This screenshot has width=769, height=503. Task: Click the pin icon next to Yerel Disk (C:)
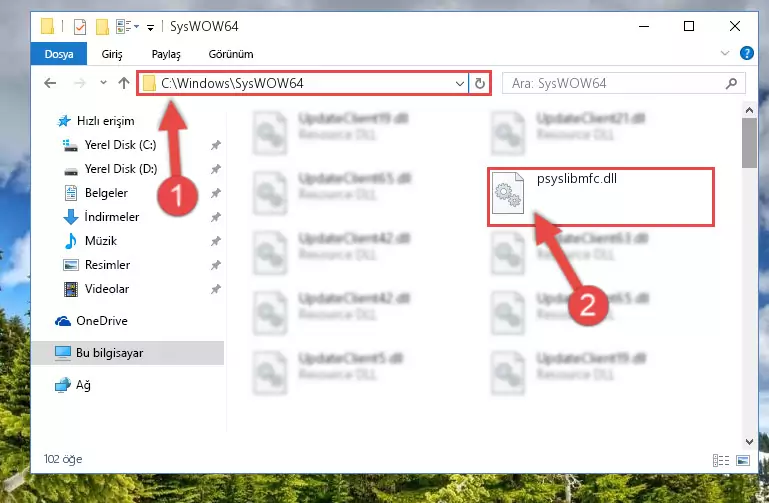[x=215, y=145]
